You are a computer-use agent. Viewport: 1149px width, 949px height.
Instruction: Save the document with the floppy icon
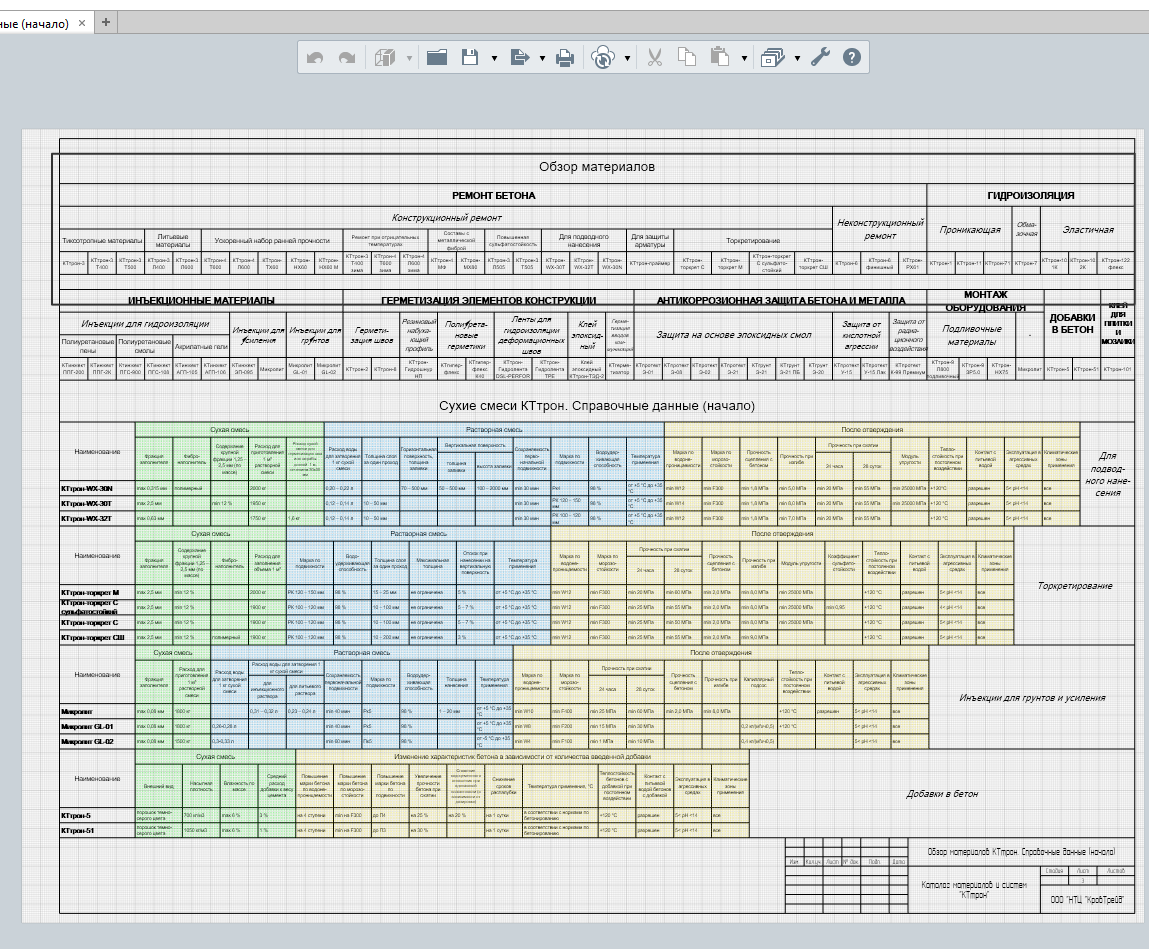(469, 58)
